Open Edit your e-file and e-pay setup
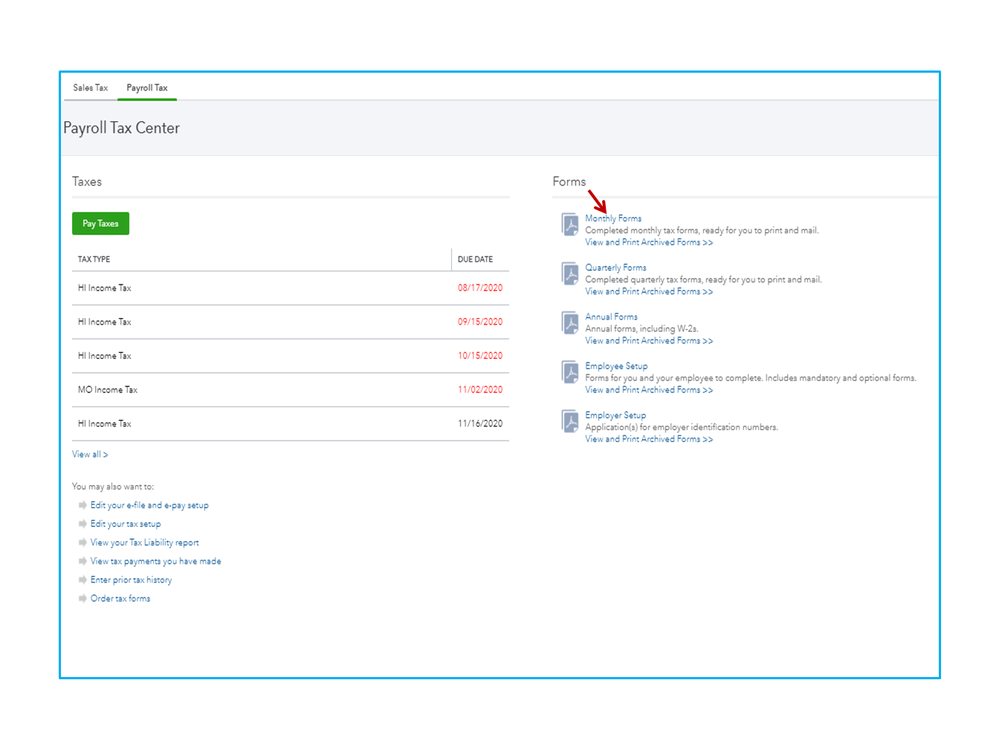 149,505
